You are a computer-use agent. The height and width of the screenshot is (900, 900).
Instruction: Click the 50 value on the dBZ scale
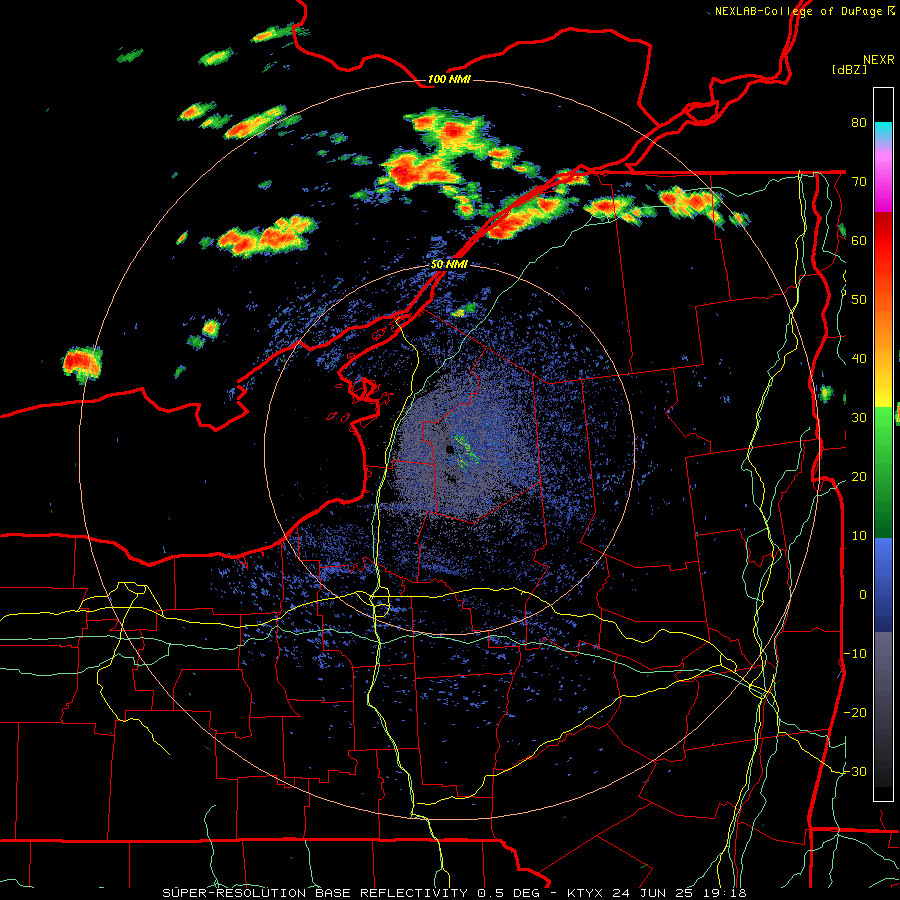tap(859, 300)
